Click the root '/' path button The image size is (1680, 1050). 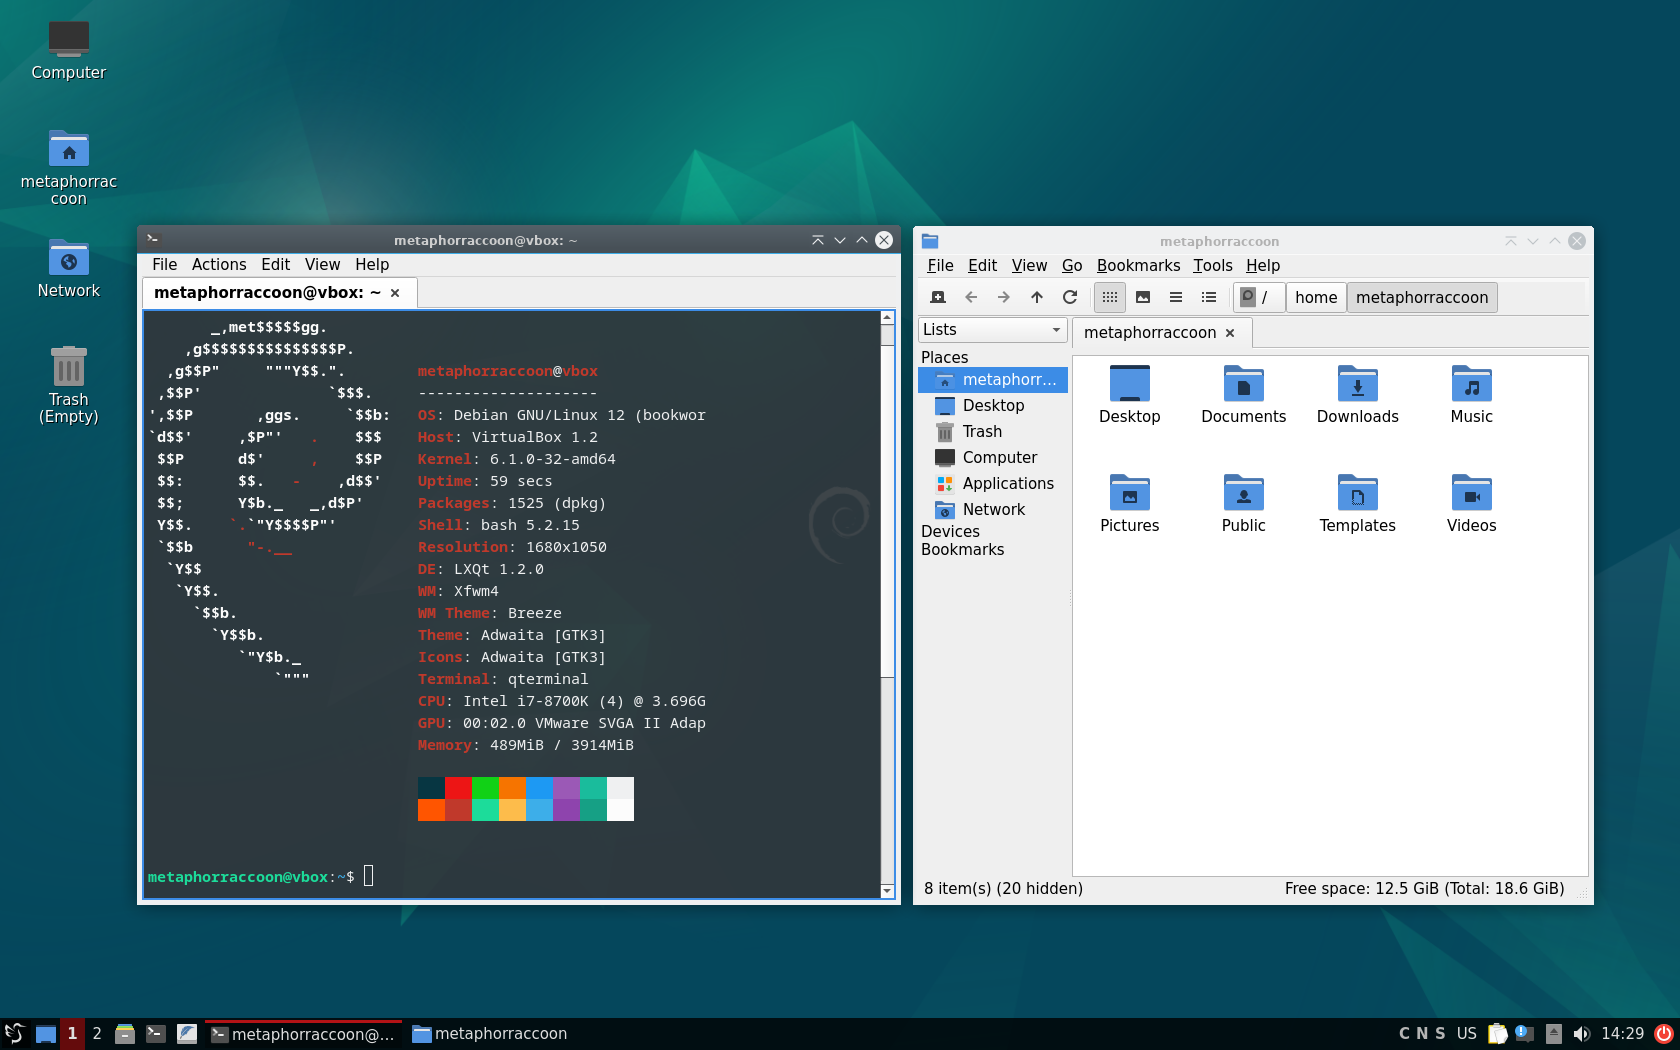click(1259, 297)
